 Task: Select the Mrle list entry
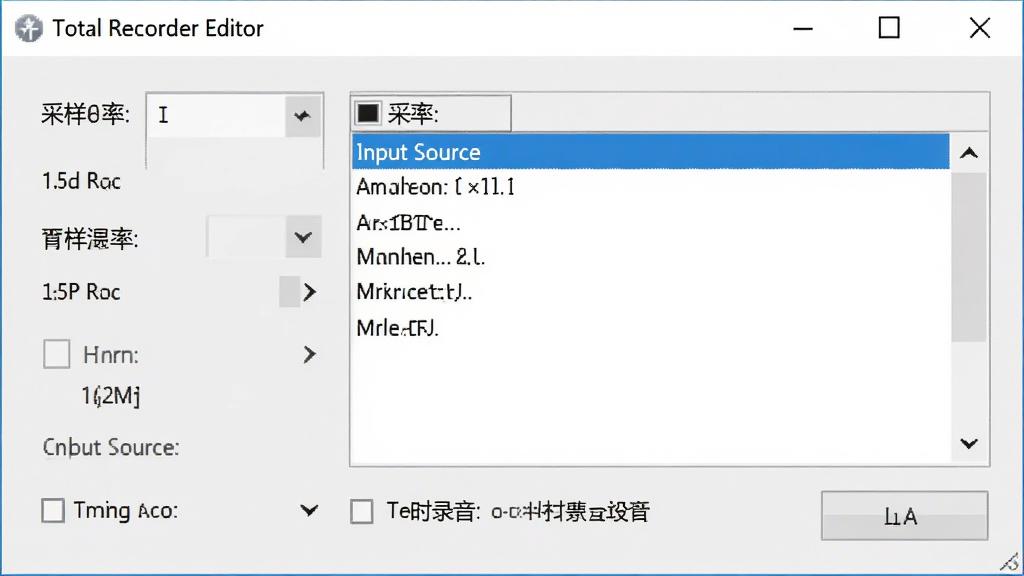pos(397,328)
